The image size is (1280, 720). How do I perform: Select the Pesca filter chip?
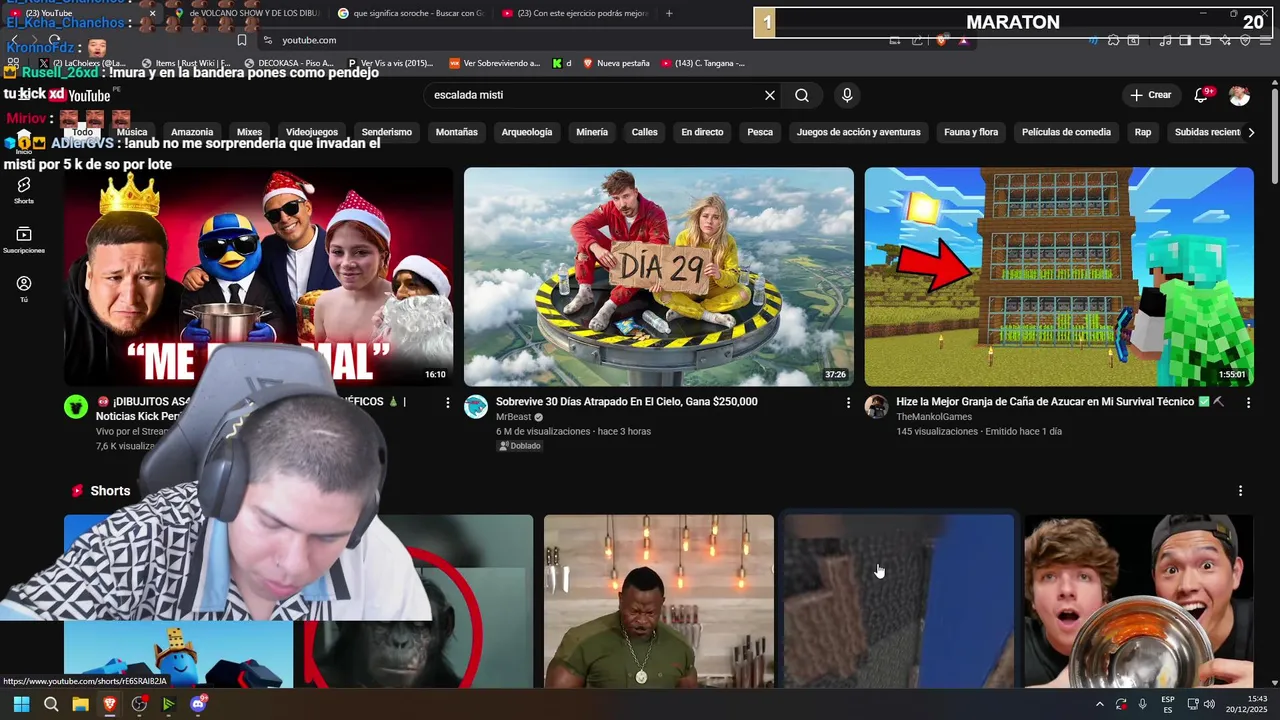click(760, 132)
